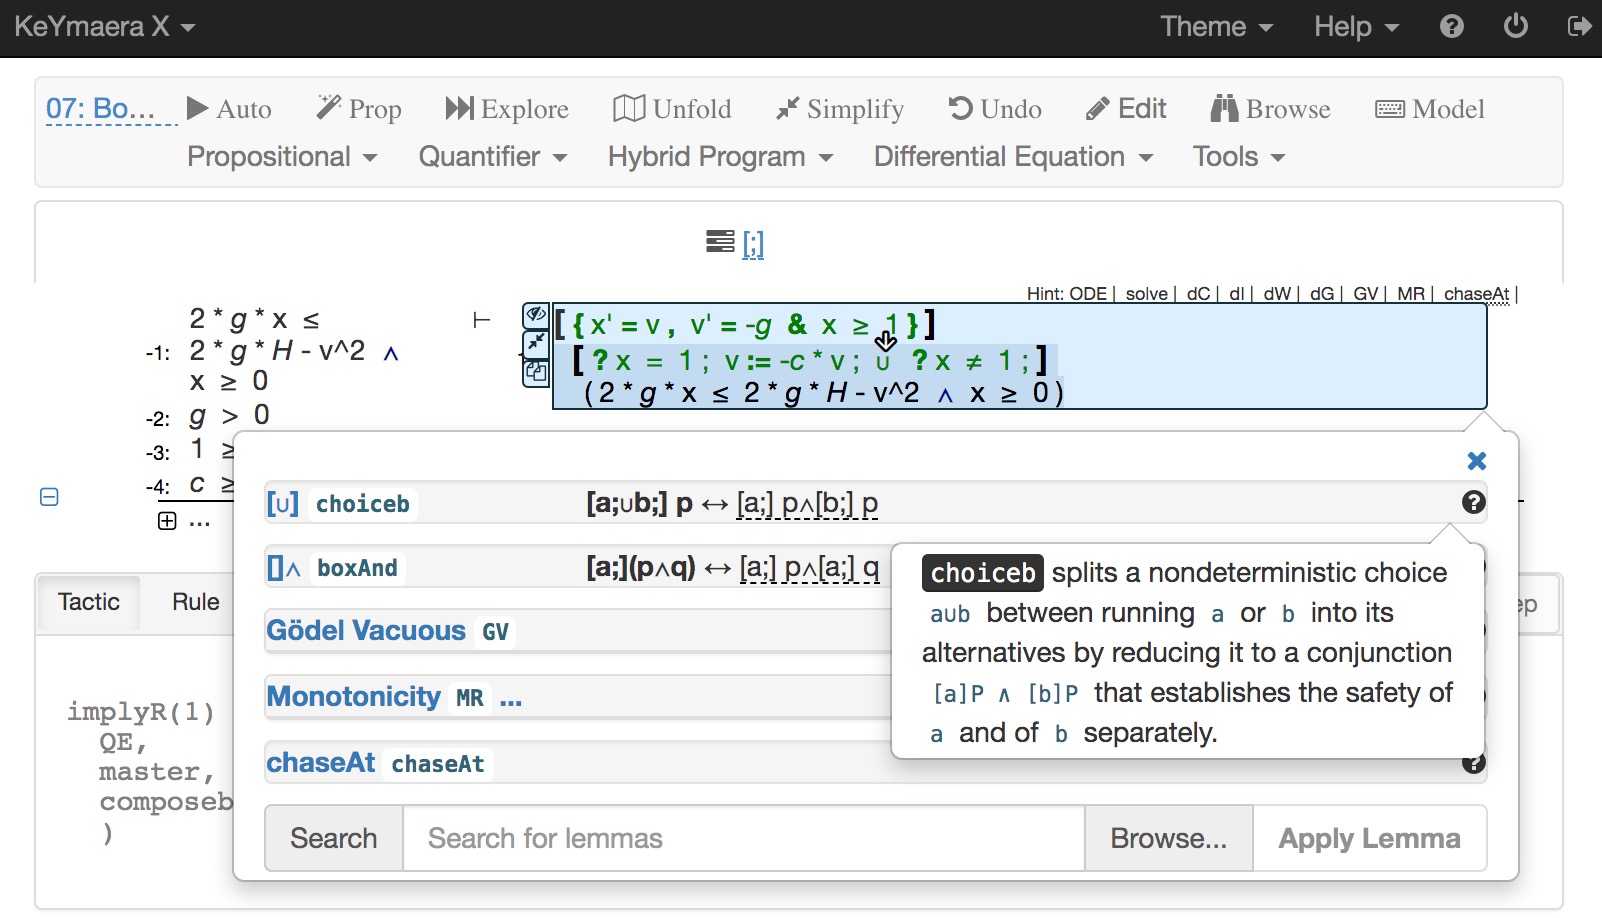Image resolution: width=1602 pixels, height=918 pixels.
Task: Click the Unfold book icon
Action: 628,108
